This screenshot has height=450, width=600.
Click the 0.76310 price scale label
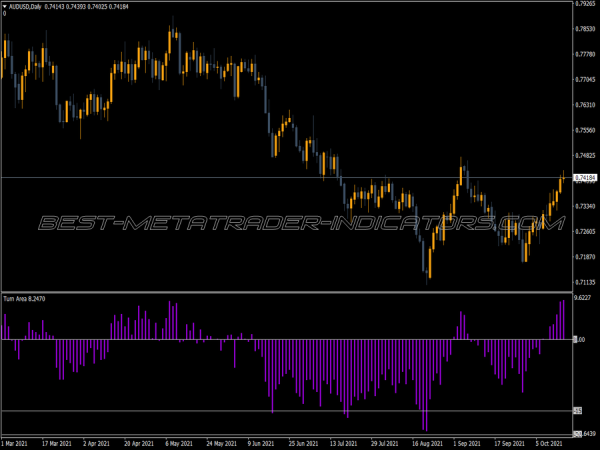(585, 105)
